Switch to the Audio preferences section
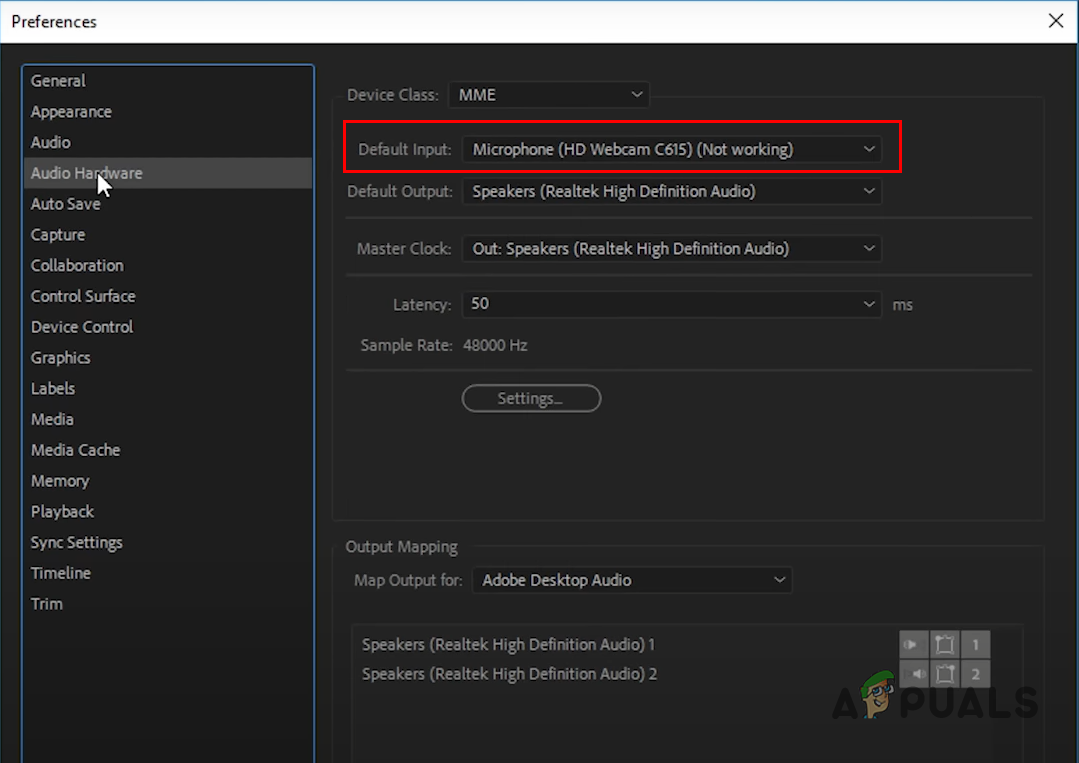 [50, 142]
